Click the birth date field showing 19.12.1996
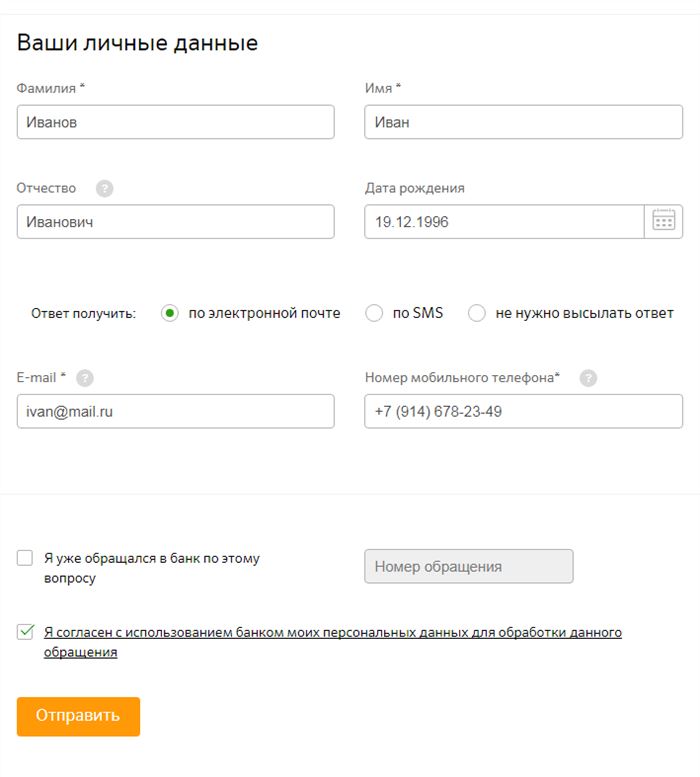The image size is (700, 777). (504, 222)
